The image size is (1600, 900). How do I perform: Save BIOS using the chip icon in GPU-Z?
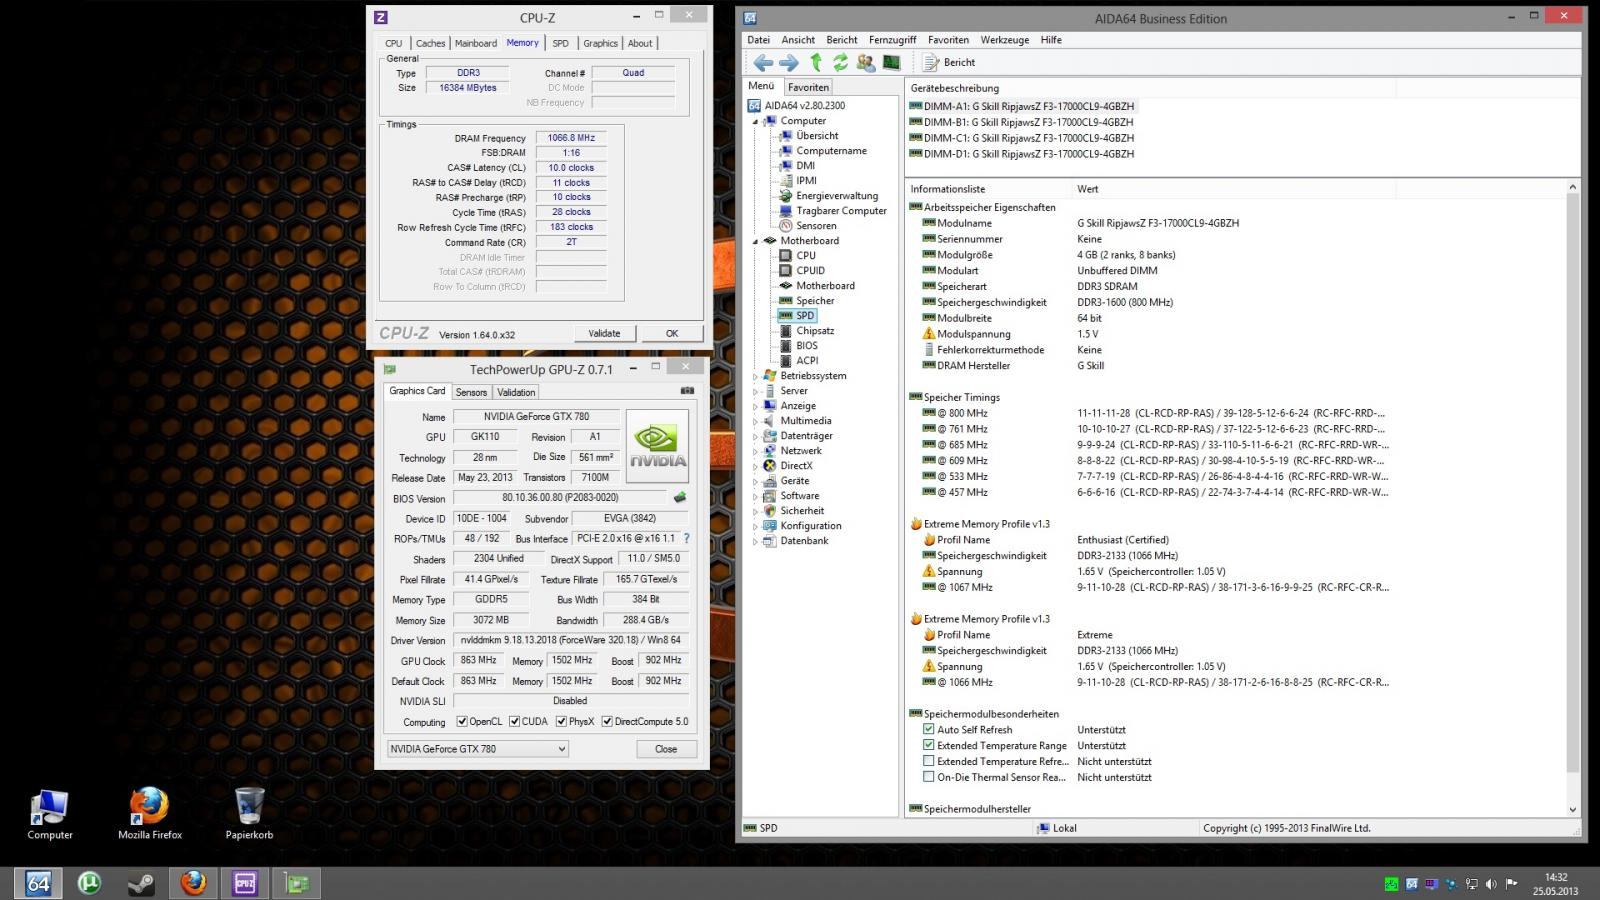click(x=680, y=497)
